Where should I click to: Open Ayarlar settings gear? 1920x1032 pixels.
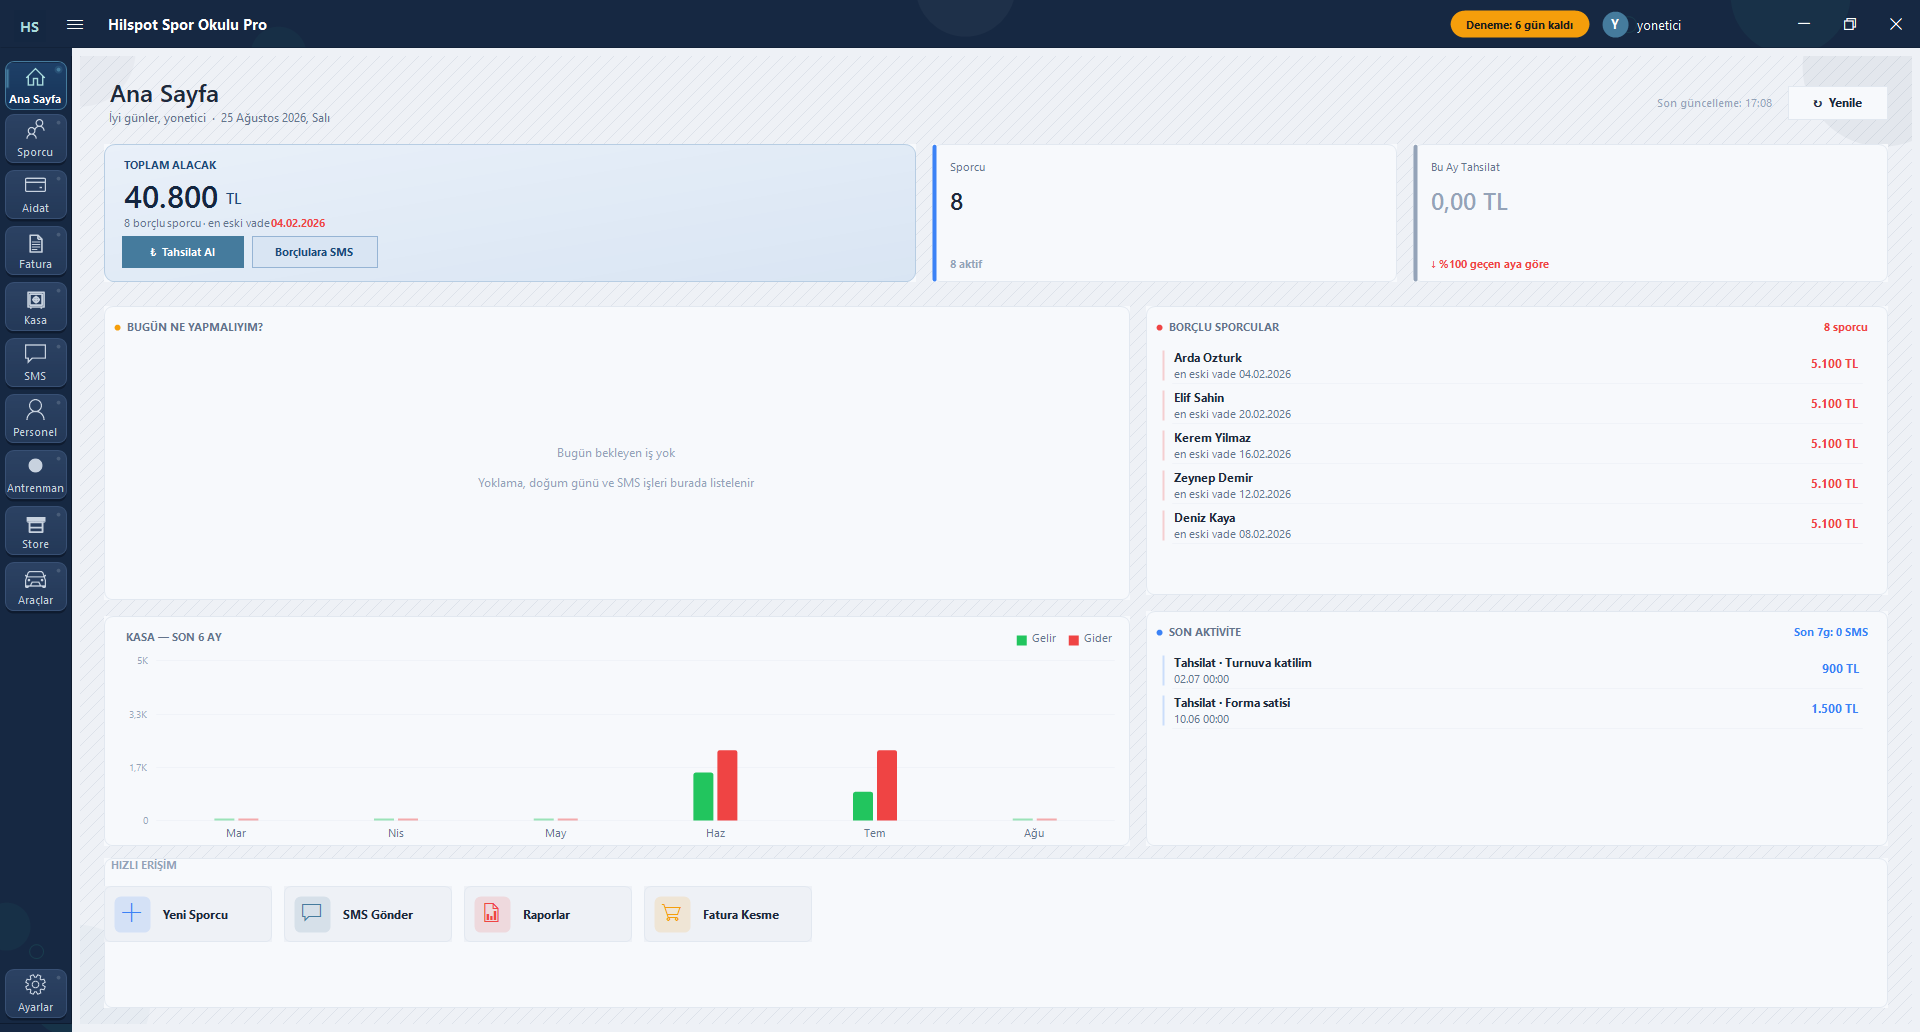click(36, 994)
